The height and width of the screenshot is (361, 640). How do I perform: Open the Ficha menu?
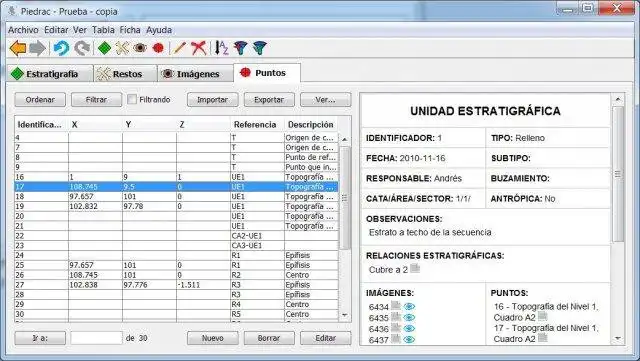pyautogui.click(x=130, y=30)
